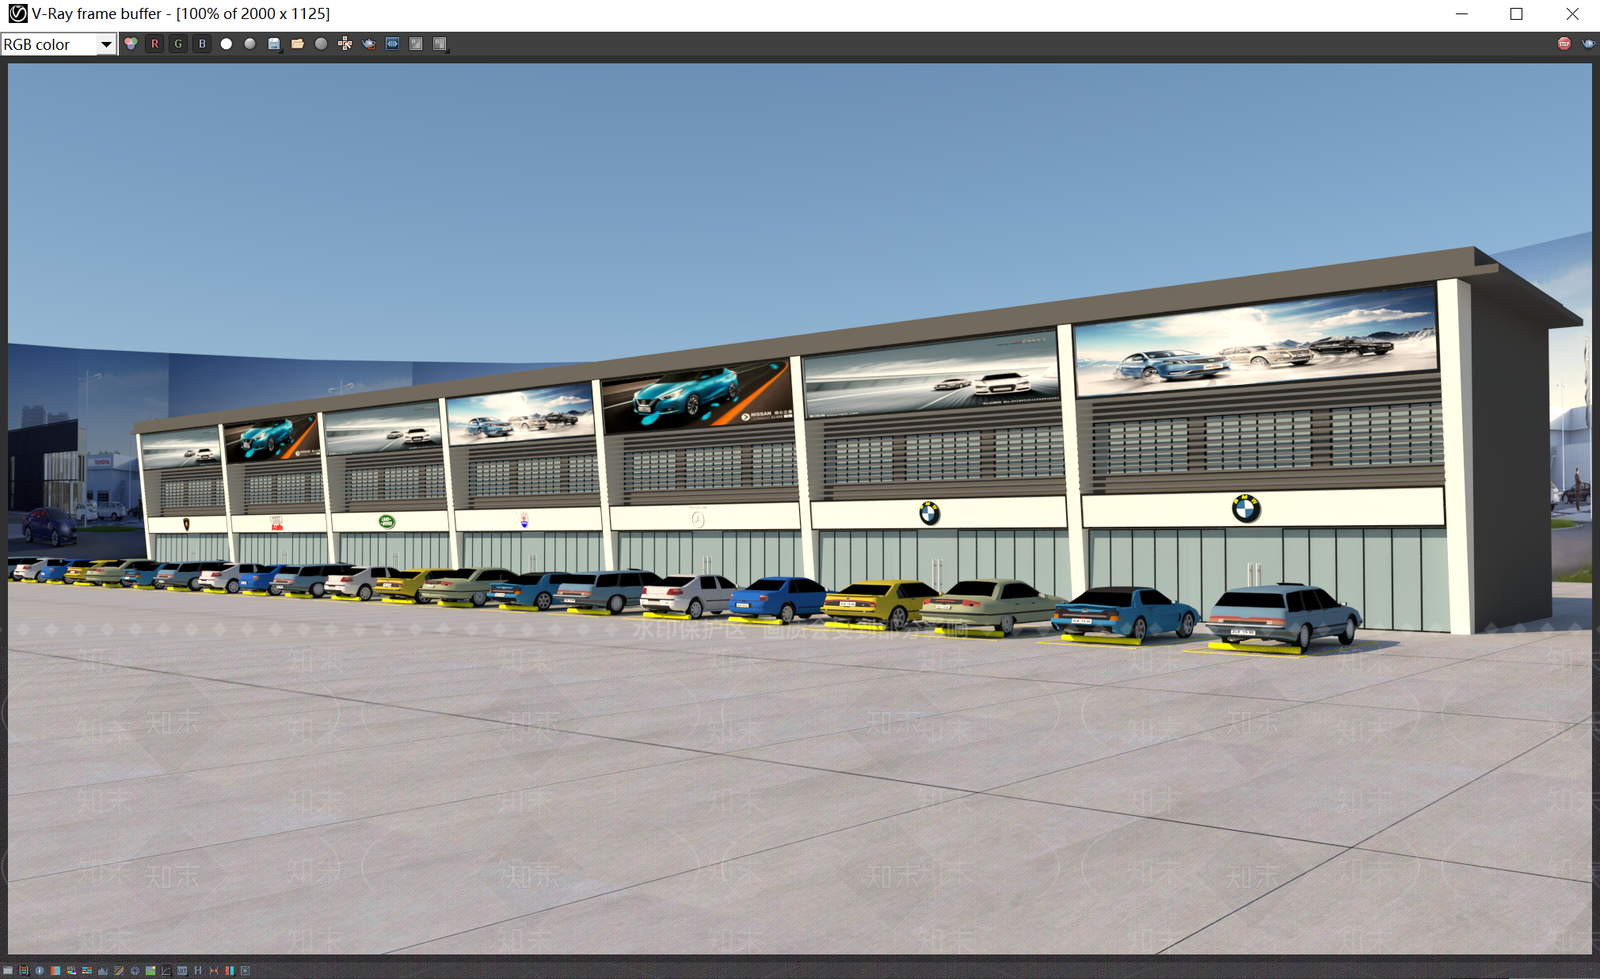
Task: Open the A/B compare blue toolbar icon
Action: point(392,44)
